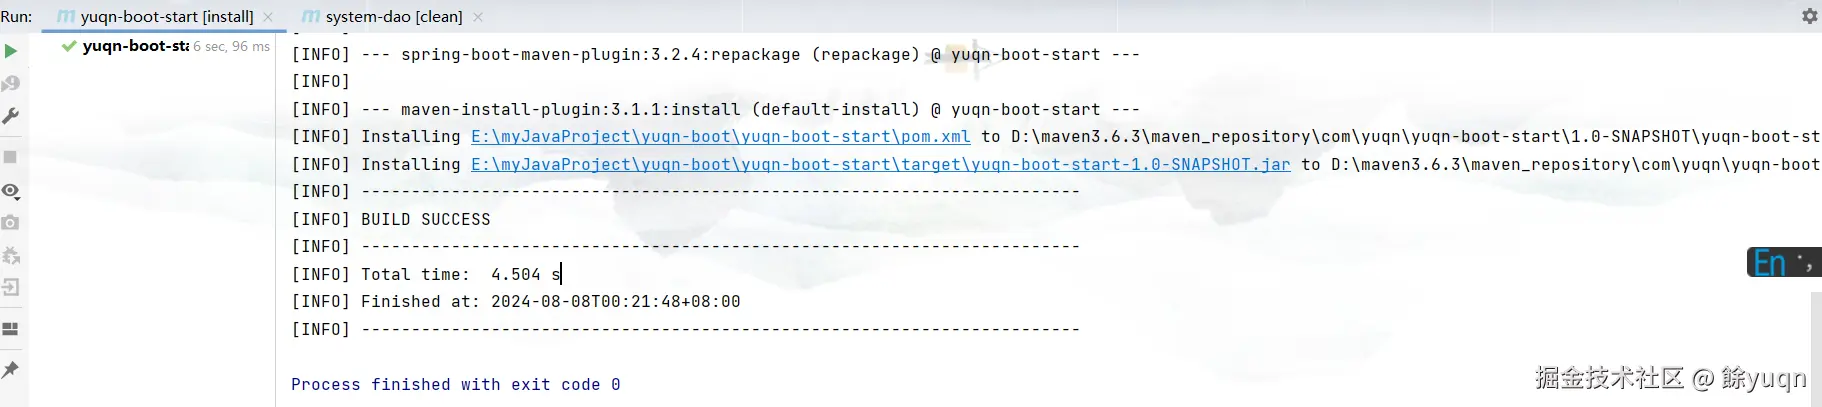Click the Exit import icon in sidebar
This screenshot has height=407, width=1822.
click(10, 287)
